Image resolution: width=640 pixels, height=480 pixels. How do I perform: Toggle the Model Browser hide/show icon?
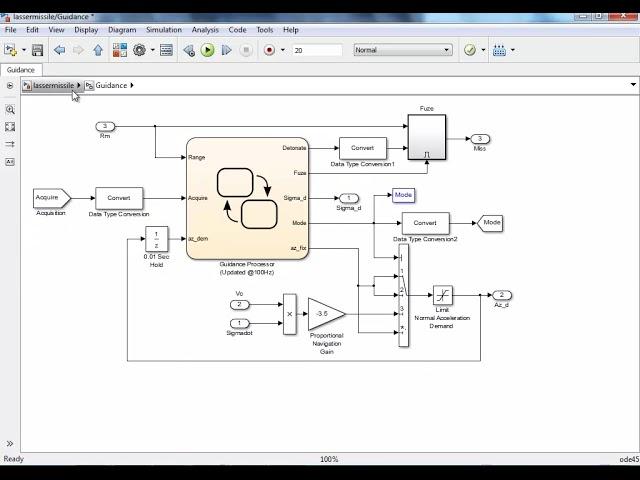pyautogui.click(x=10, y=86)
